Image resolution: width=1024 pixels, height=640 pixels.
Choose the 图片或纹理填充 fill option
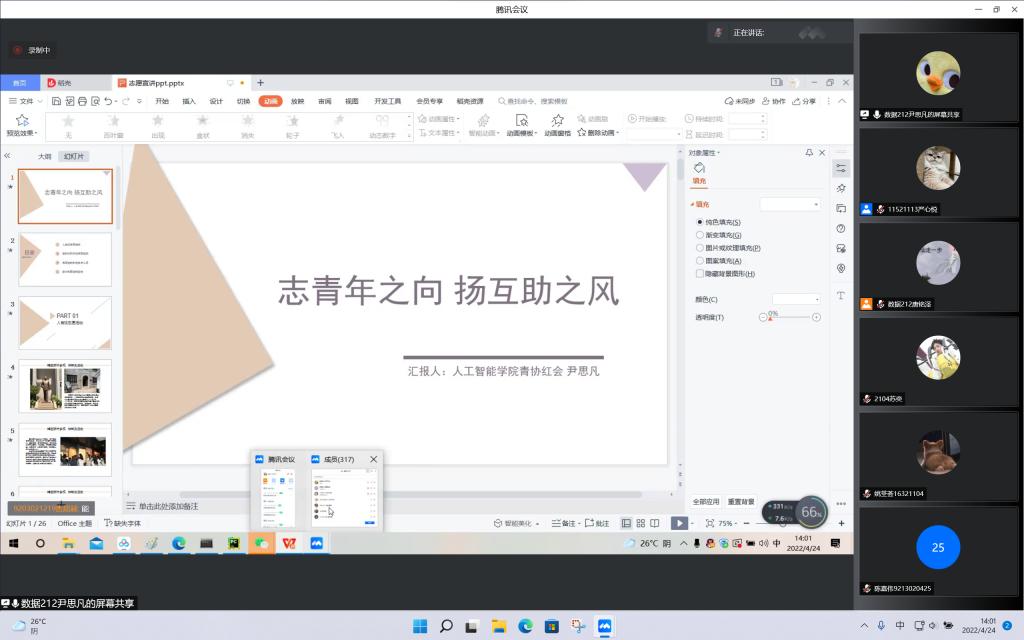[700, 248]
